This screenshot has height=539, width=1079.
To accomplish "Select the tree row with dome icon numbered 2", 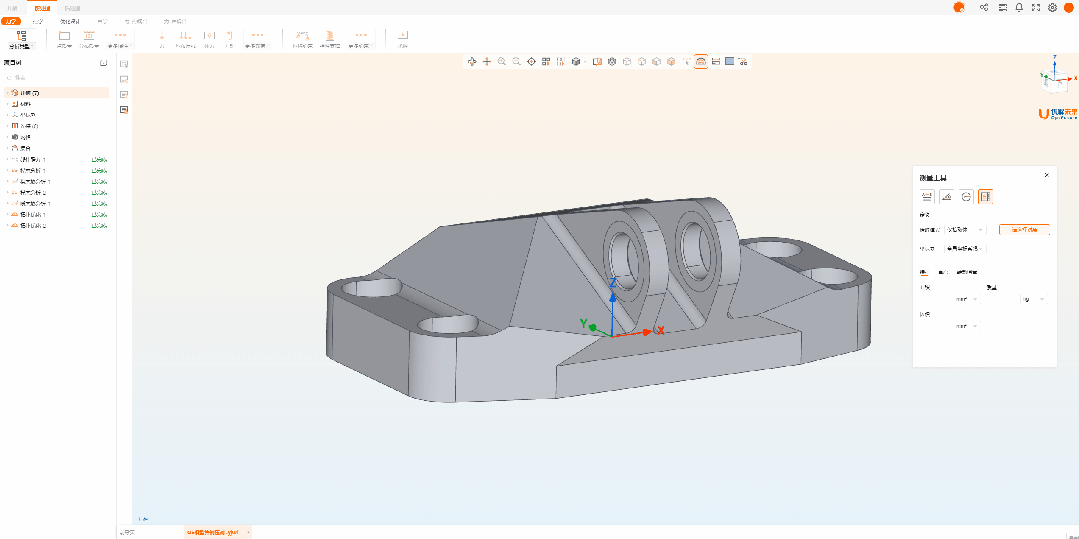I will point(56,226).
